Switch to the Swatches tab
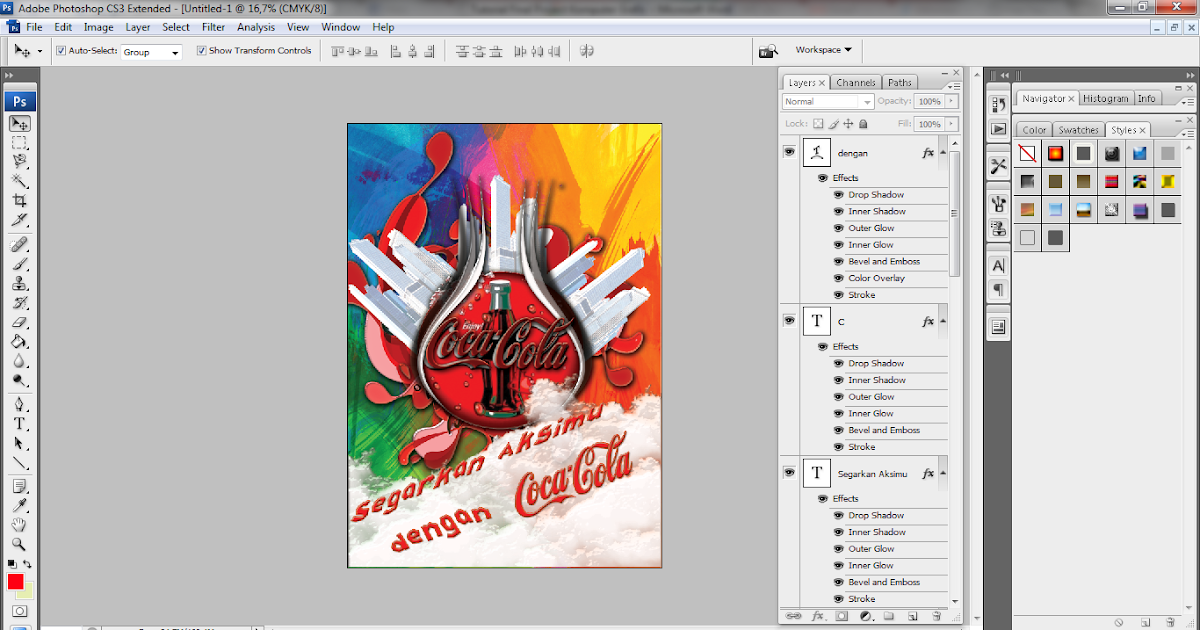 pos(1079,130)
